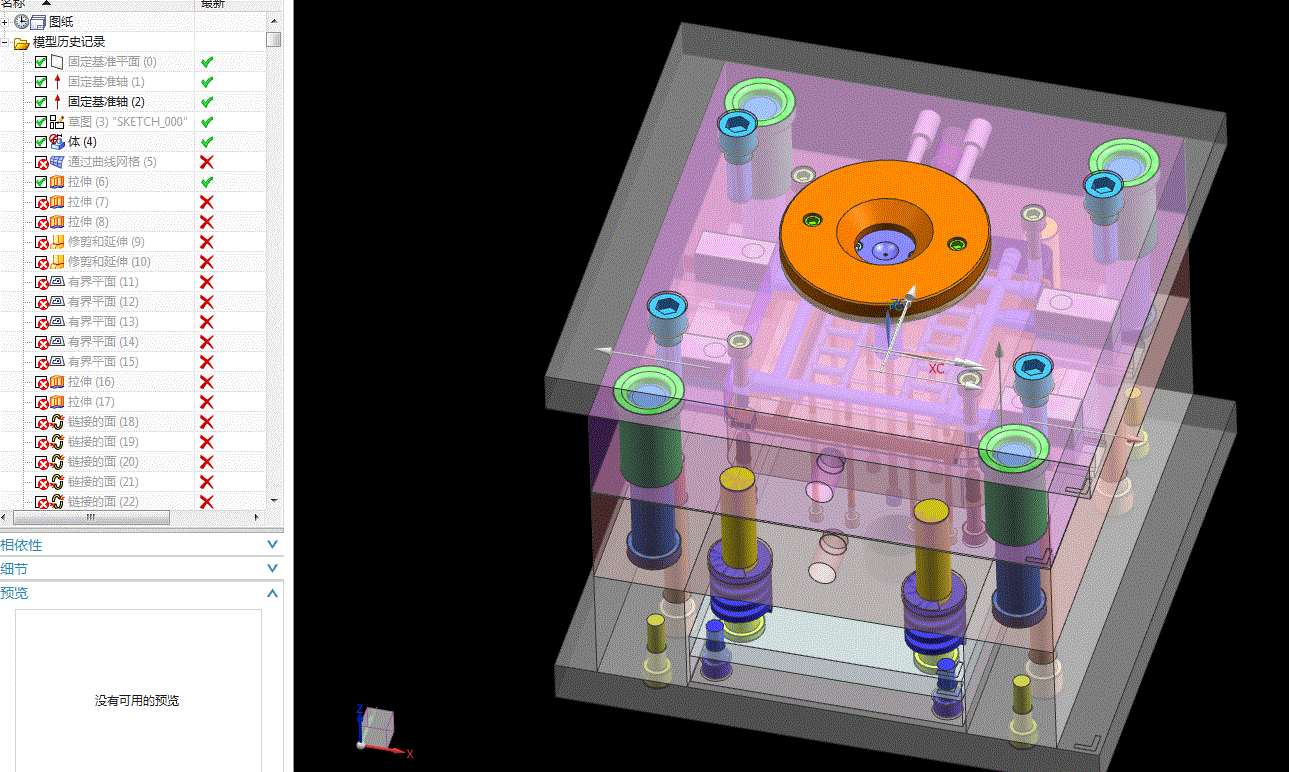This screenshot has width=1289, height=772.
Task: Uncheck the 固定基准轴 (1) checkbox
Action: click(x=41, y=82)
